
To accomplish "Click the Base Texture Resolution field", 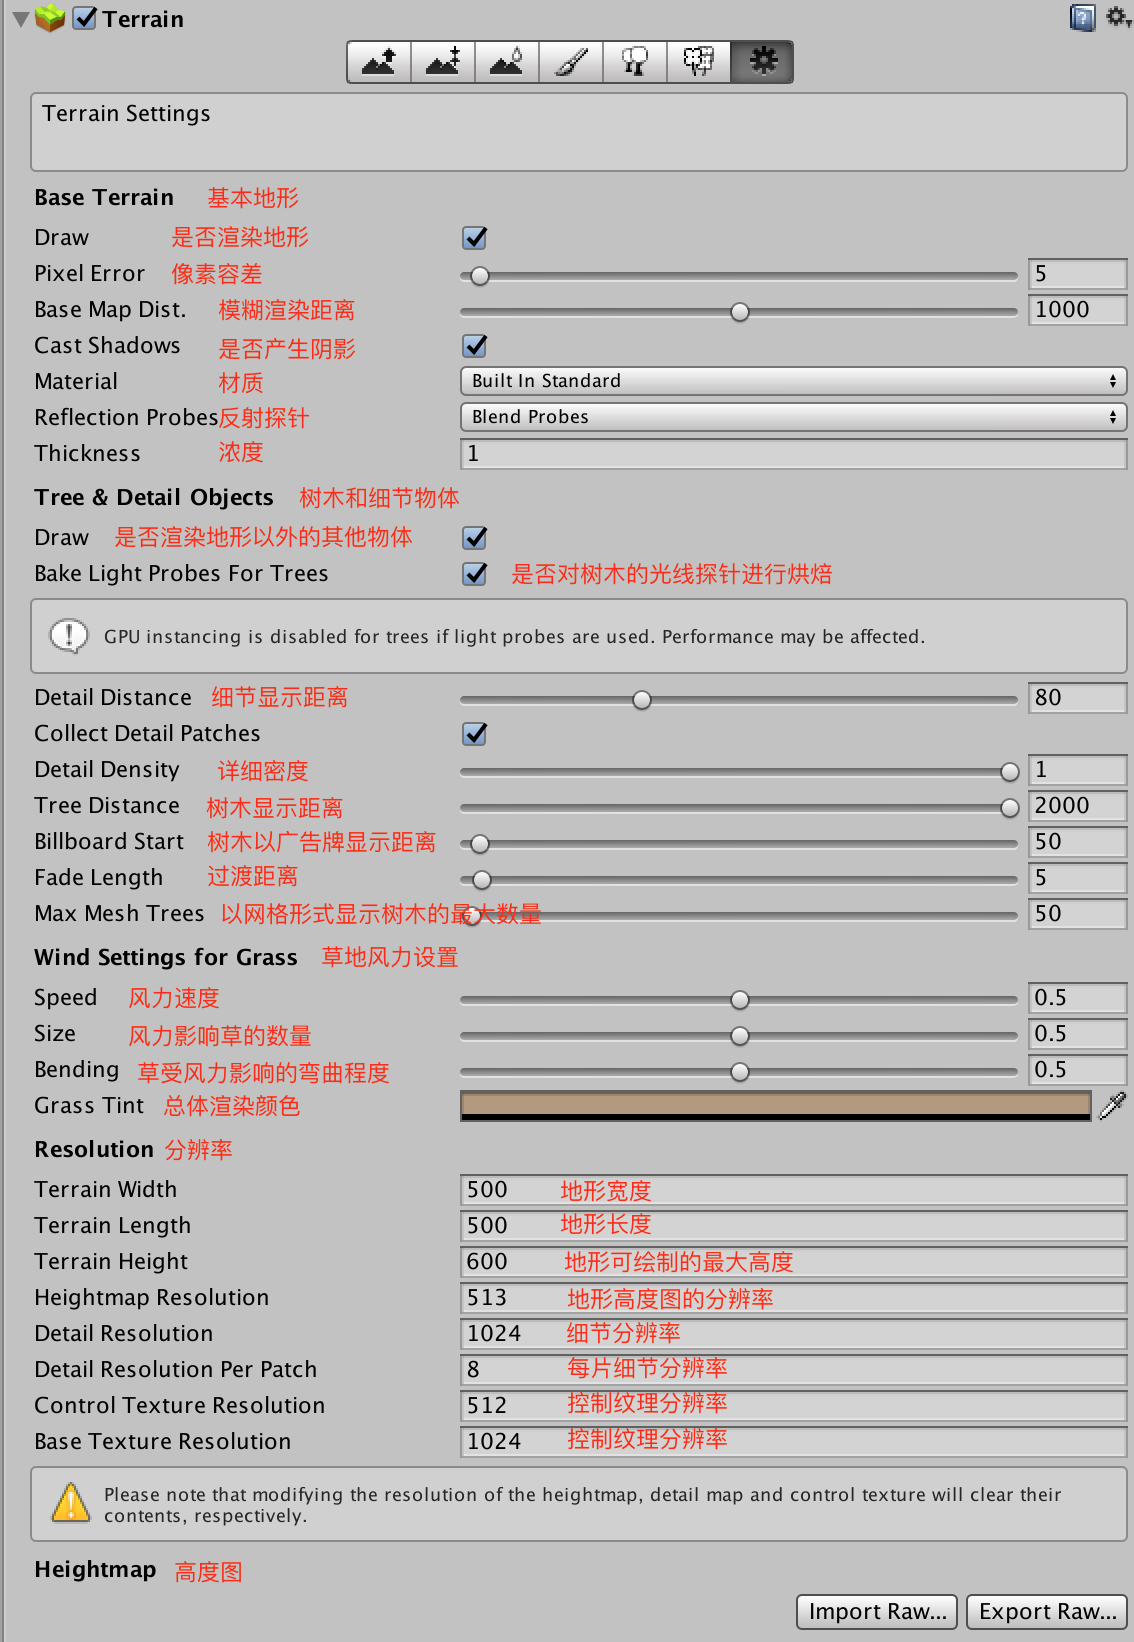I will (793, 1442).
